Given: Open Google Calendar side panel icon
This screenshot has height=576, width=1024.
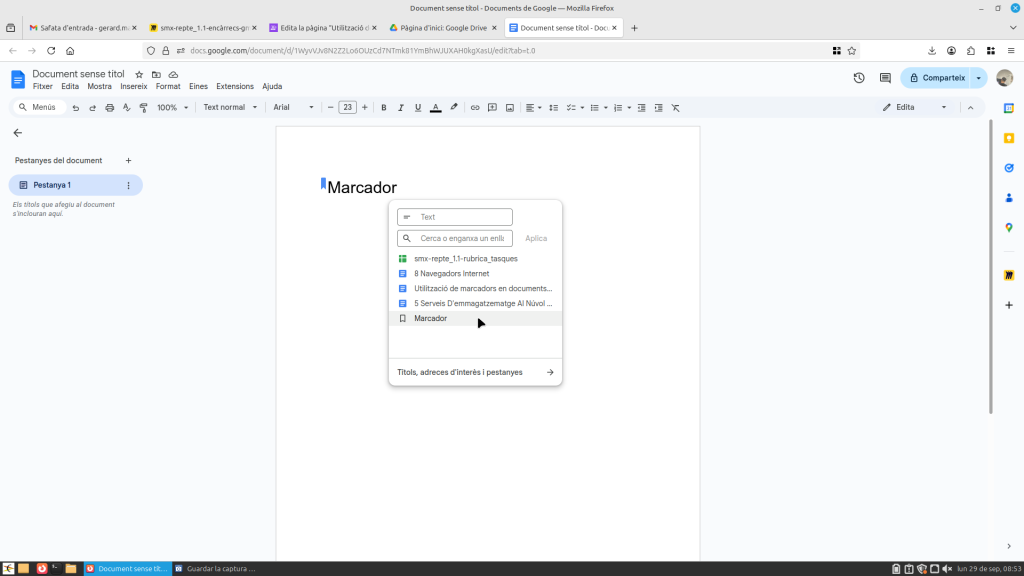Looking at the screenshot, I should click(1009, 108).
